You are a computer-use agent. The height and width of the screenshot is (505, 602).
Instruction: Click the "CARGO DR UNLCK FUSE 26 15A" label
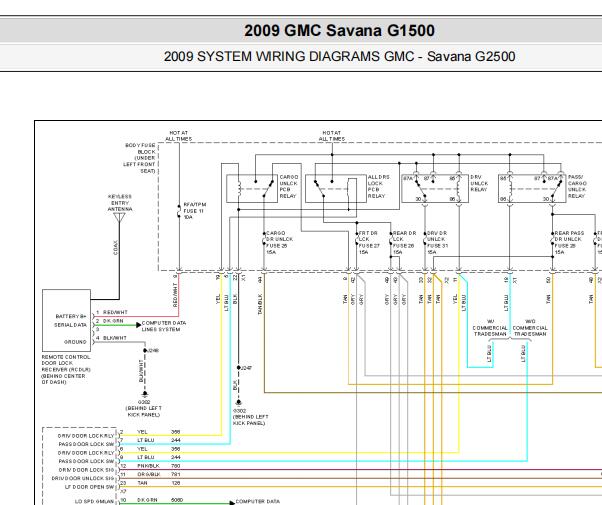[x=280, y=242]
